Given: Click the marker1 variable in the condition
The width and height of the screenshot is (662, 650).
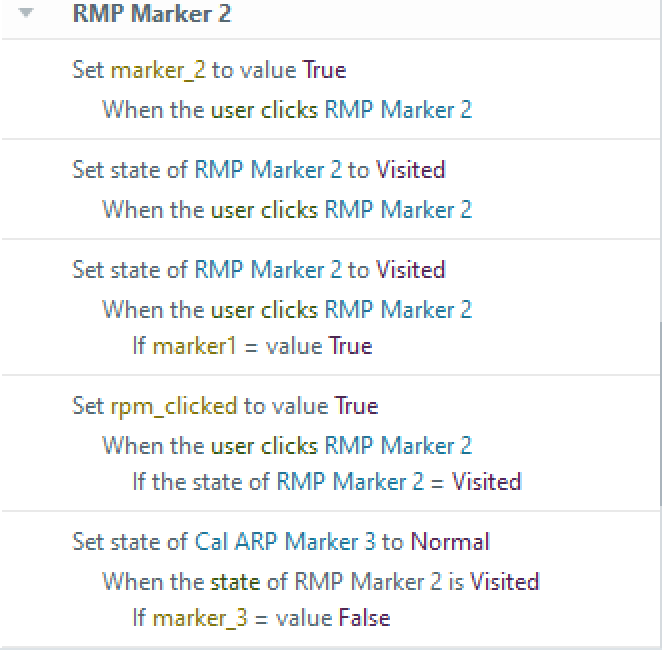Looking at the screenshot, I should [x=190, y=346].
